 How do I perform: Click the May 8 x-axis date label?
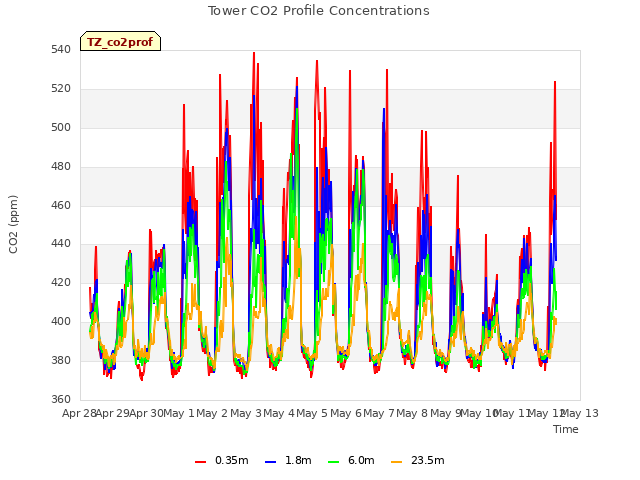(x=412, y=413)
